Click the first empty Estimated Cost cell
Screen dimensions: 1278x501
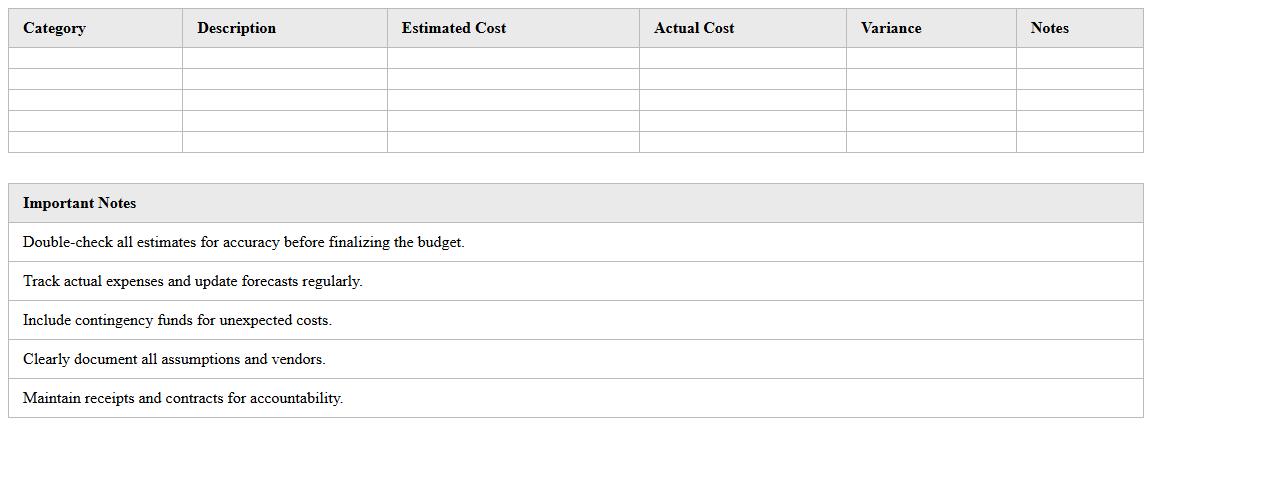pyautogui.click(x=512, y=58)
